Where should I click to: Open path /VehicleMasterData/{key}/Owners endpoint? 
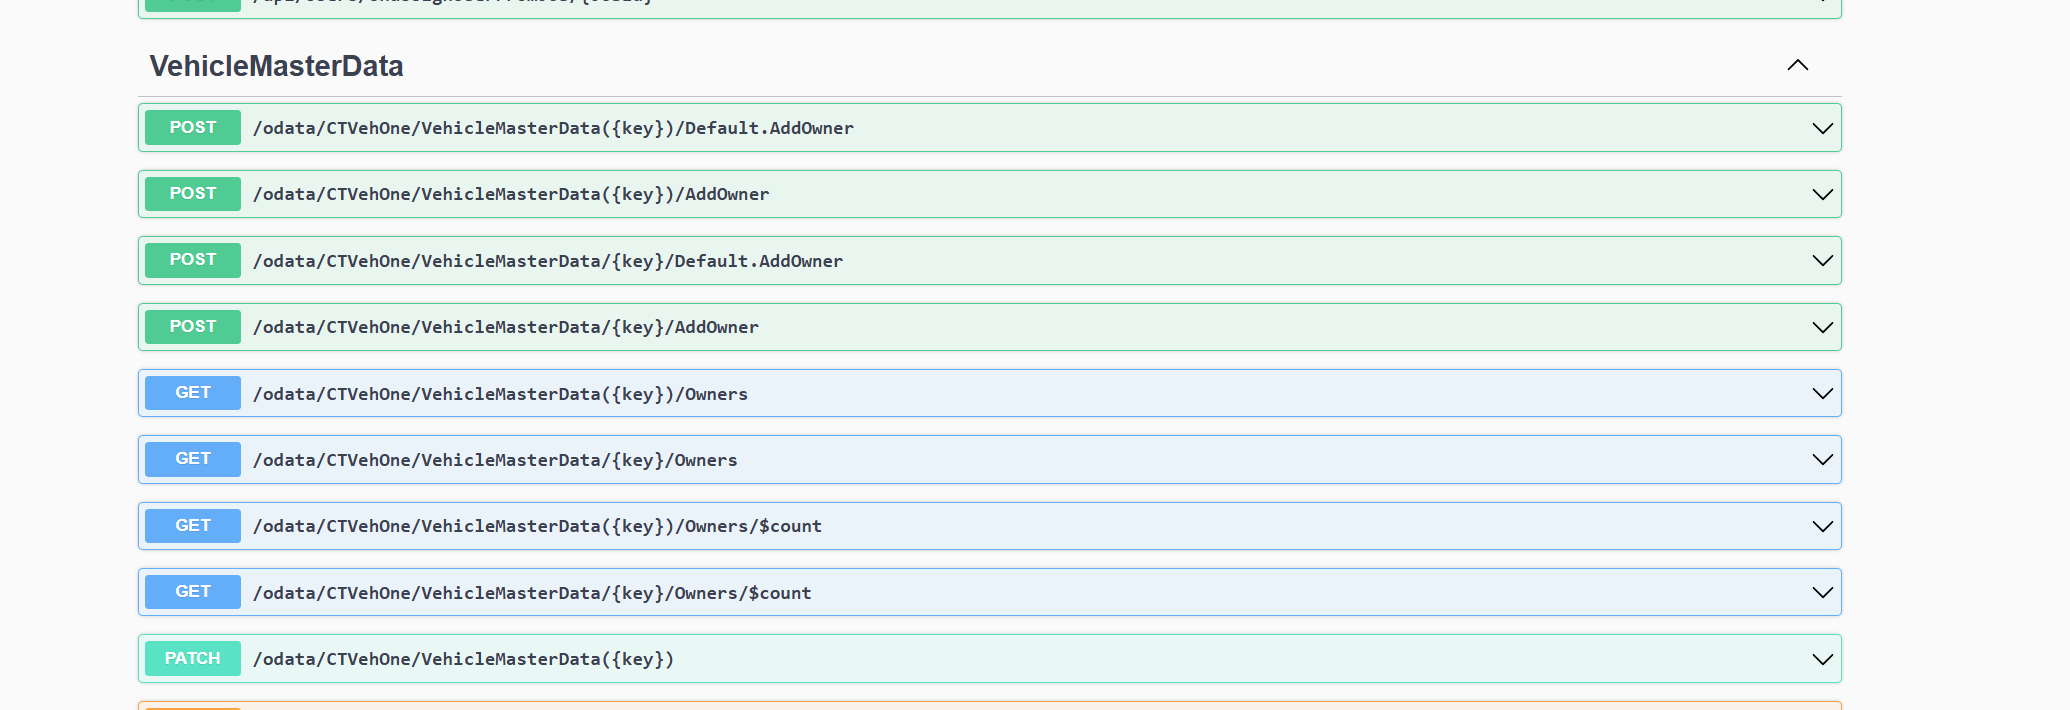495,460
